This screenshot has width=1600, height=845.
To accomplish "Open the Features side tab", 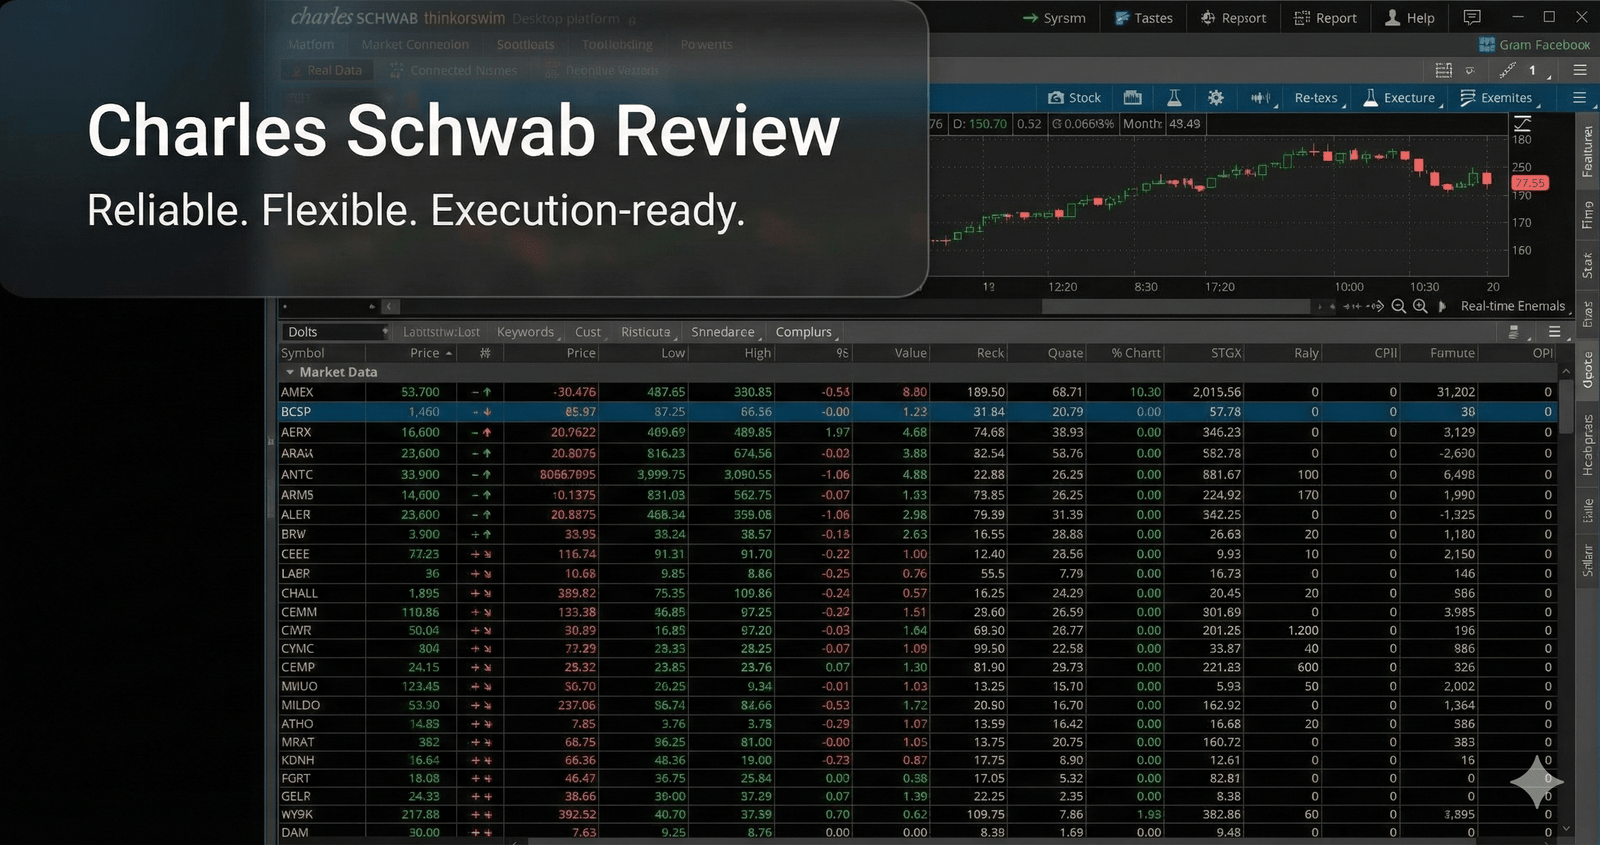I will [1587, 151].
